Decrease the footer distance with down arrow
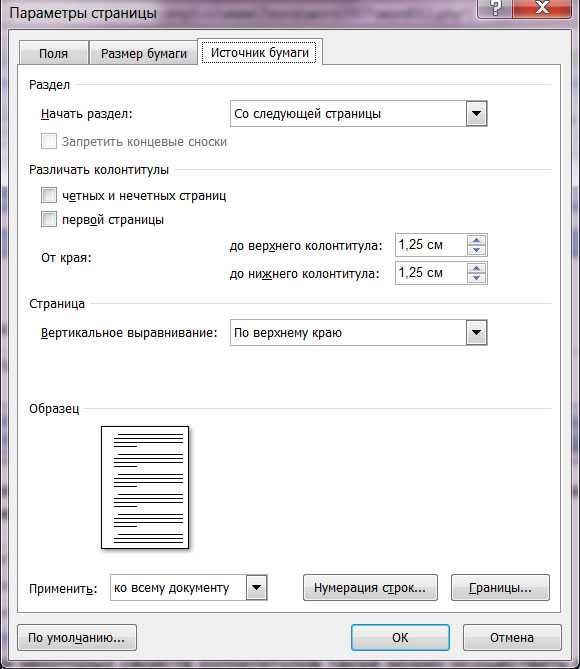The image size is (580, 669). point(476,278)
